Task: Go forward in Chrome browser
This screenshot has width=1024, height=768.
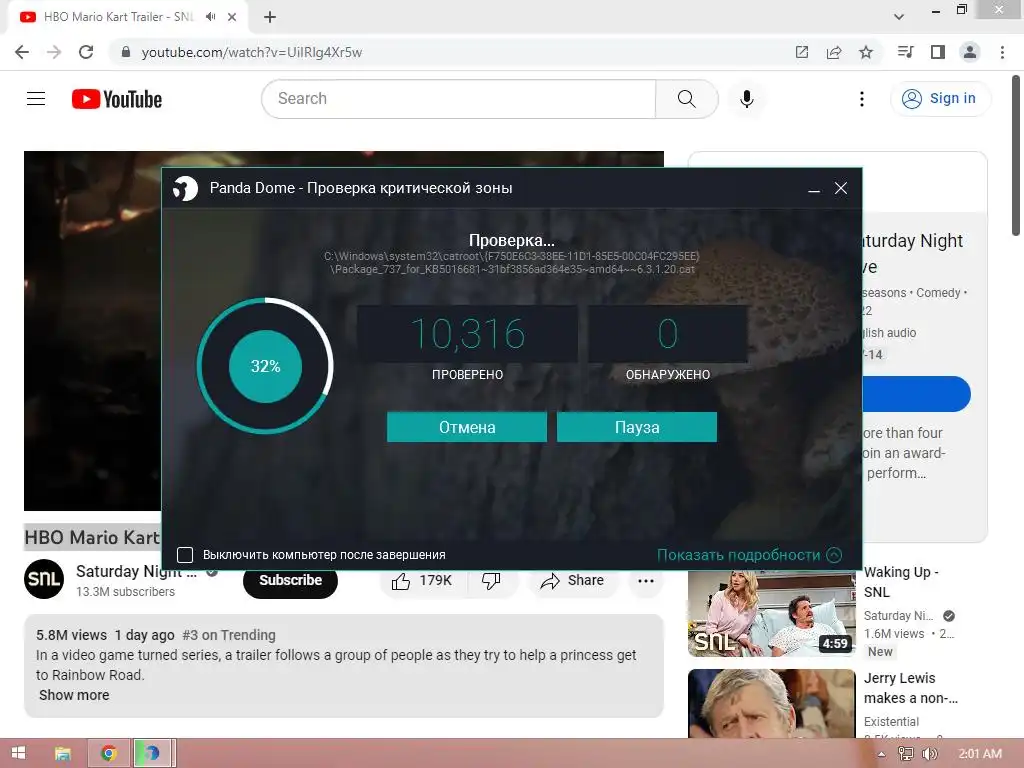Action: click(54, 52)
